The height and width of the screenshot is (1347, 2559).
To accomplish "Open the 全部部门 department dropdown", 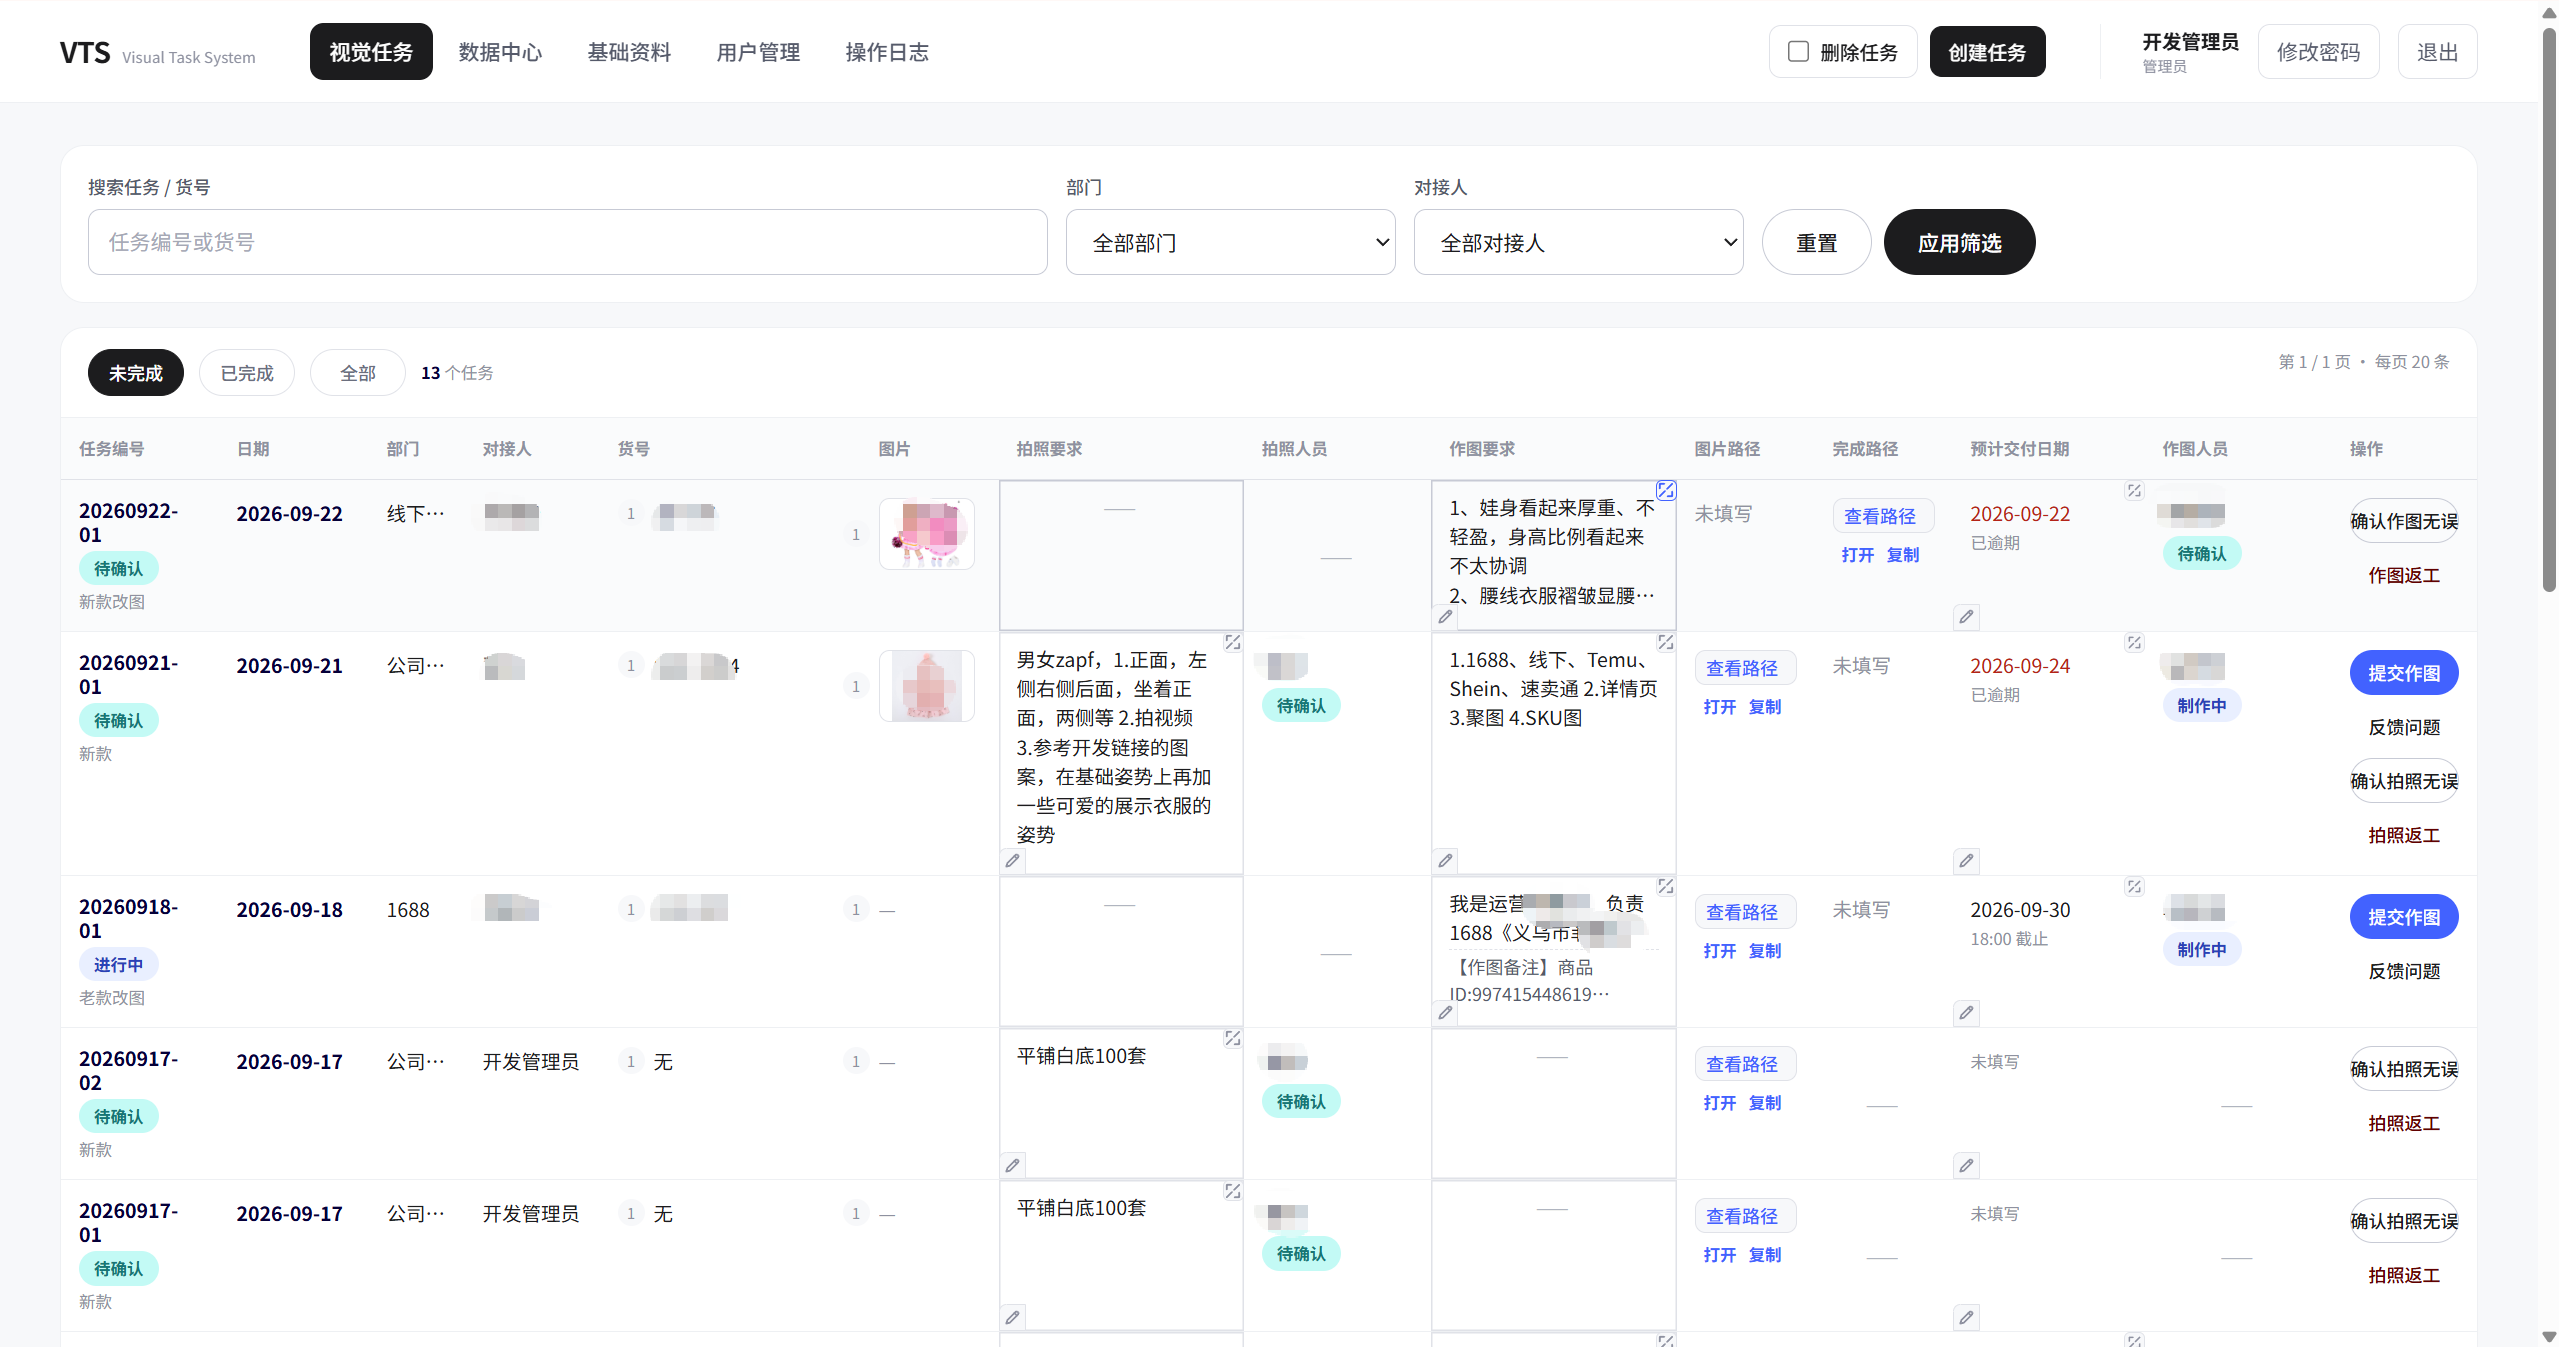I will pos(1230,242).
